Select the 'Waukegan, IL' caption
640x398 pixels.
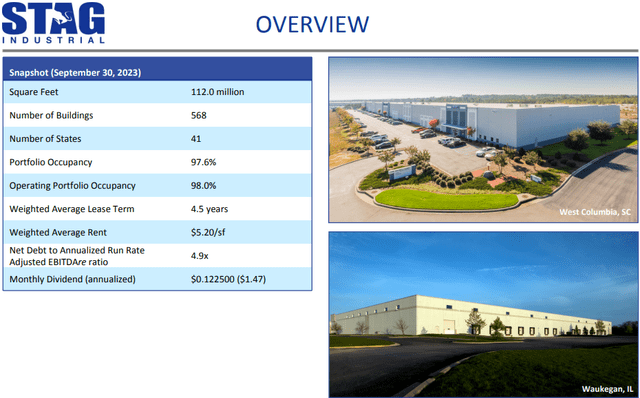coord(607,389)
